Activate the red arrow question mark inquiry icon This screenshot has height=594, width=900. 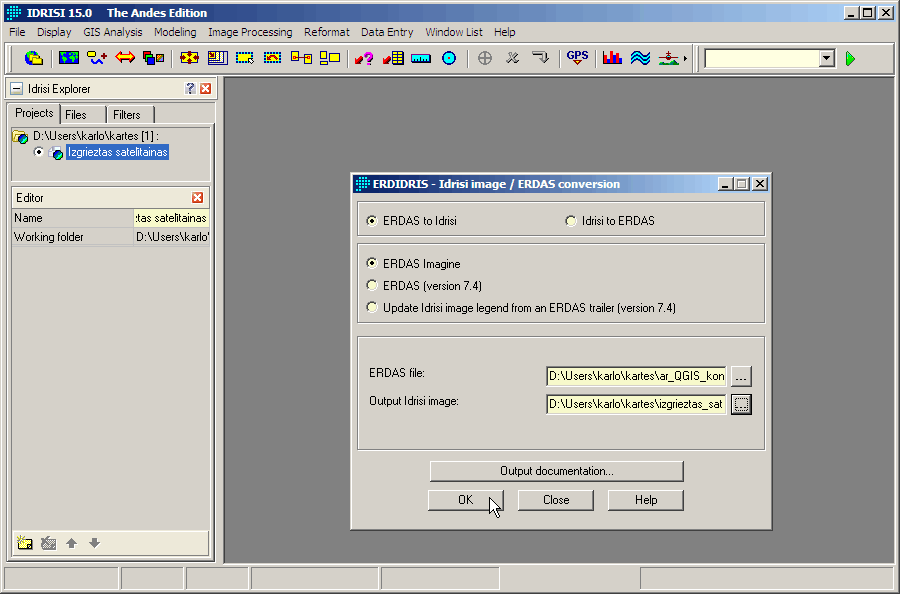pyautogui.click(x=364, y=58)
